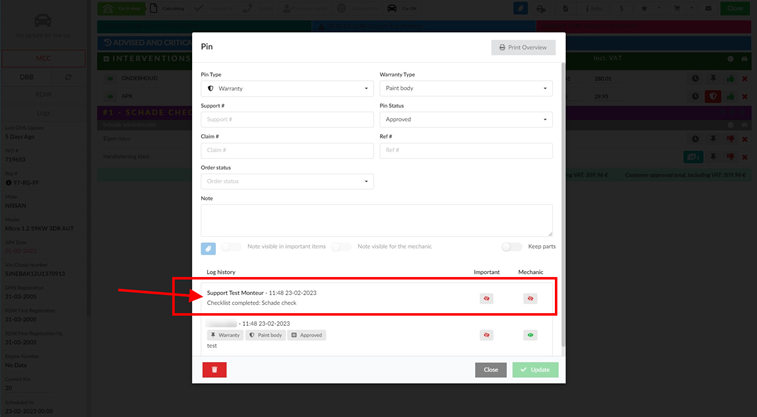This screenshot has height=417, width=757.
Task: Toggle Important visibility for the test log entry
Action: (x=486, y=335)
